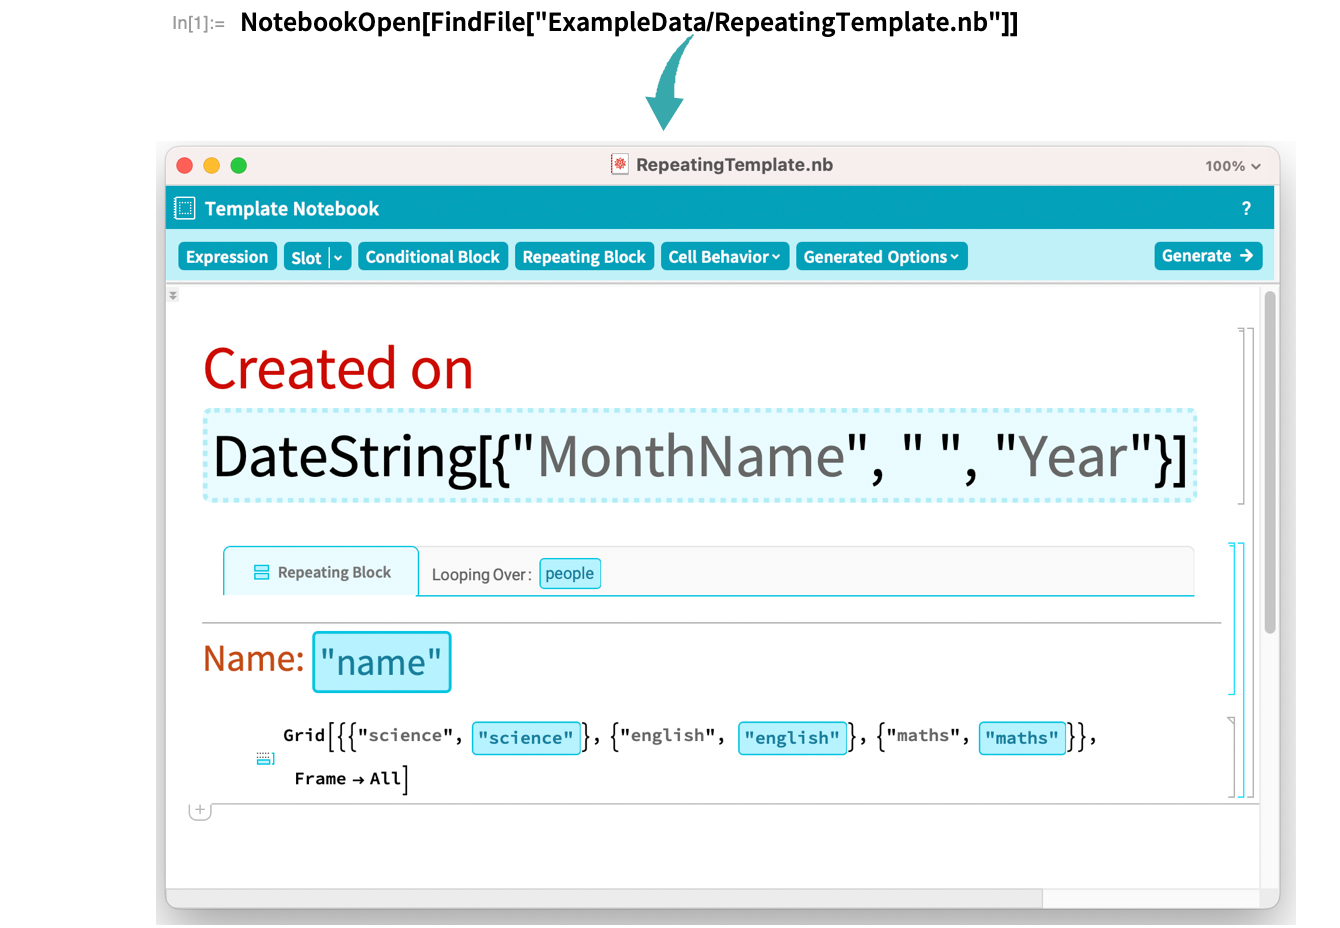1340x928 pixels.
Task: Click the vertical scrollbar thumb
Action: pos(1269,460)
